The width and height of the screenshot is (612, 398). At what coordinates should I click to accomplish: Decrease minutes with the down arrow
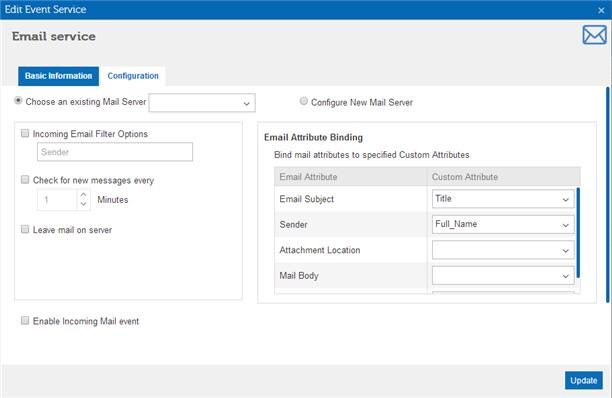(83, 204)
